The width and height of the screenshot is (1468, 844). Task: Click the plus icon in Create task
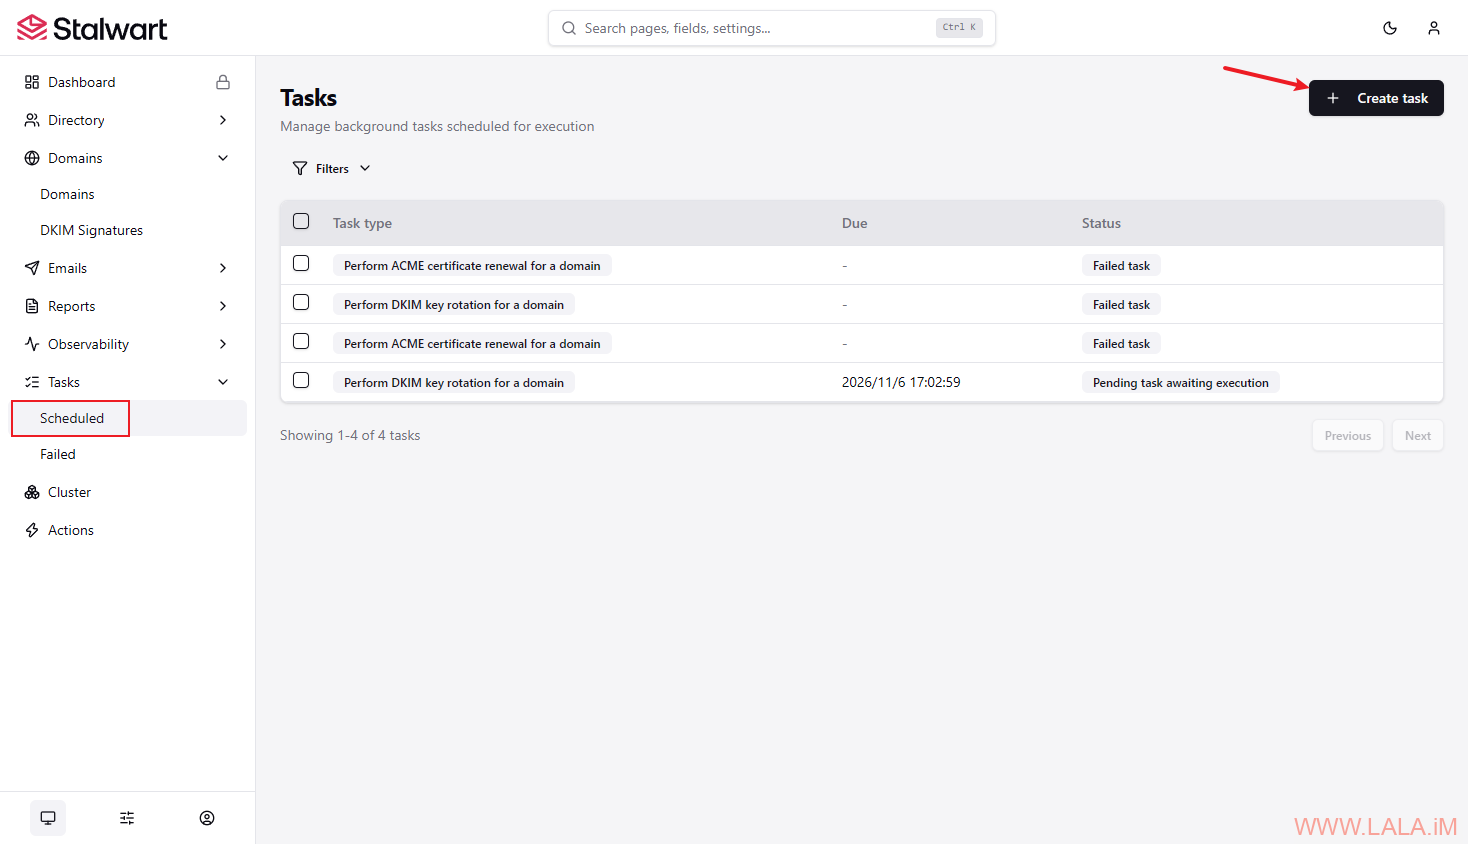click(x=1333, y=98)
